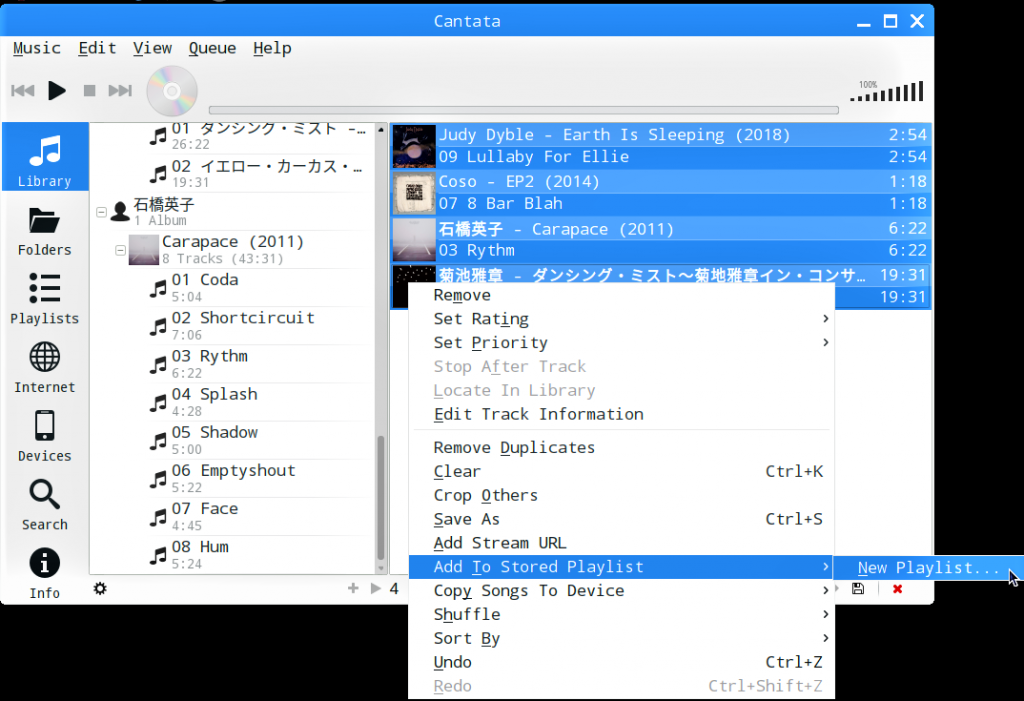This screenshot has height=701, width=1024.
Task: Open the Shuffle submenu
Action: 621,615
